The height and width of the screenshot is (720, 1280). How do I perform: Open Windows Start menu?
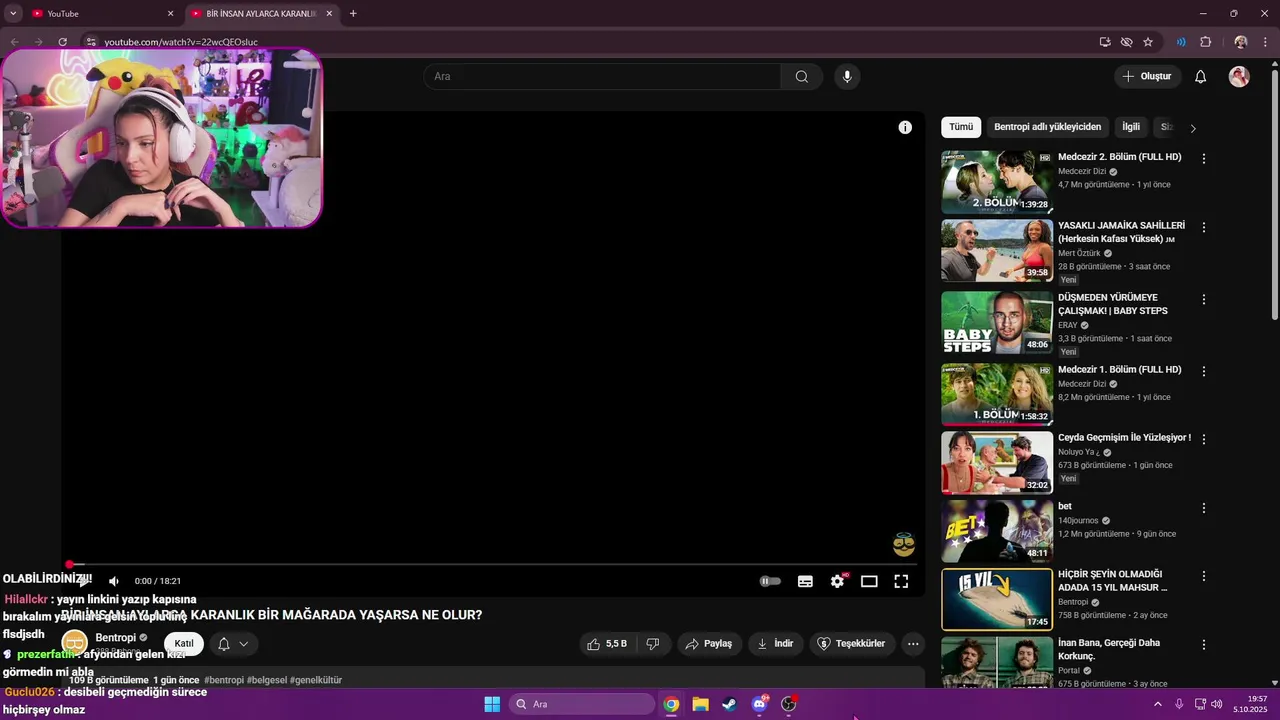[x=492, y=704]
